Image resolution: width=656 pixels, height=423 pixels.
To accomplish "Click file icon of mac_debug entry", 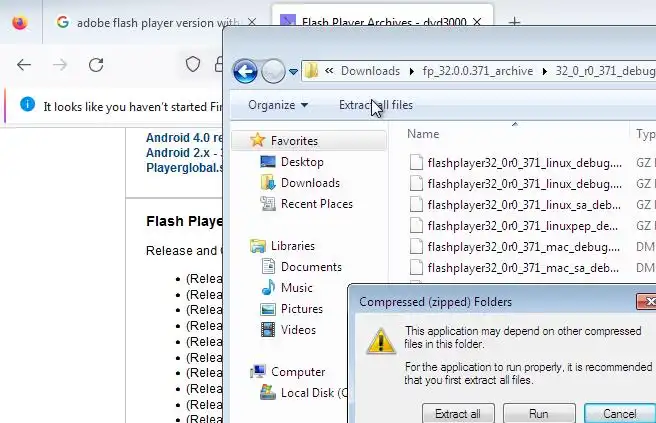I will tap(416, 246).
